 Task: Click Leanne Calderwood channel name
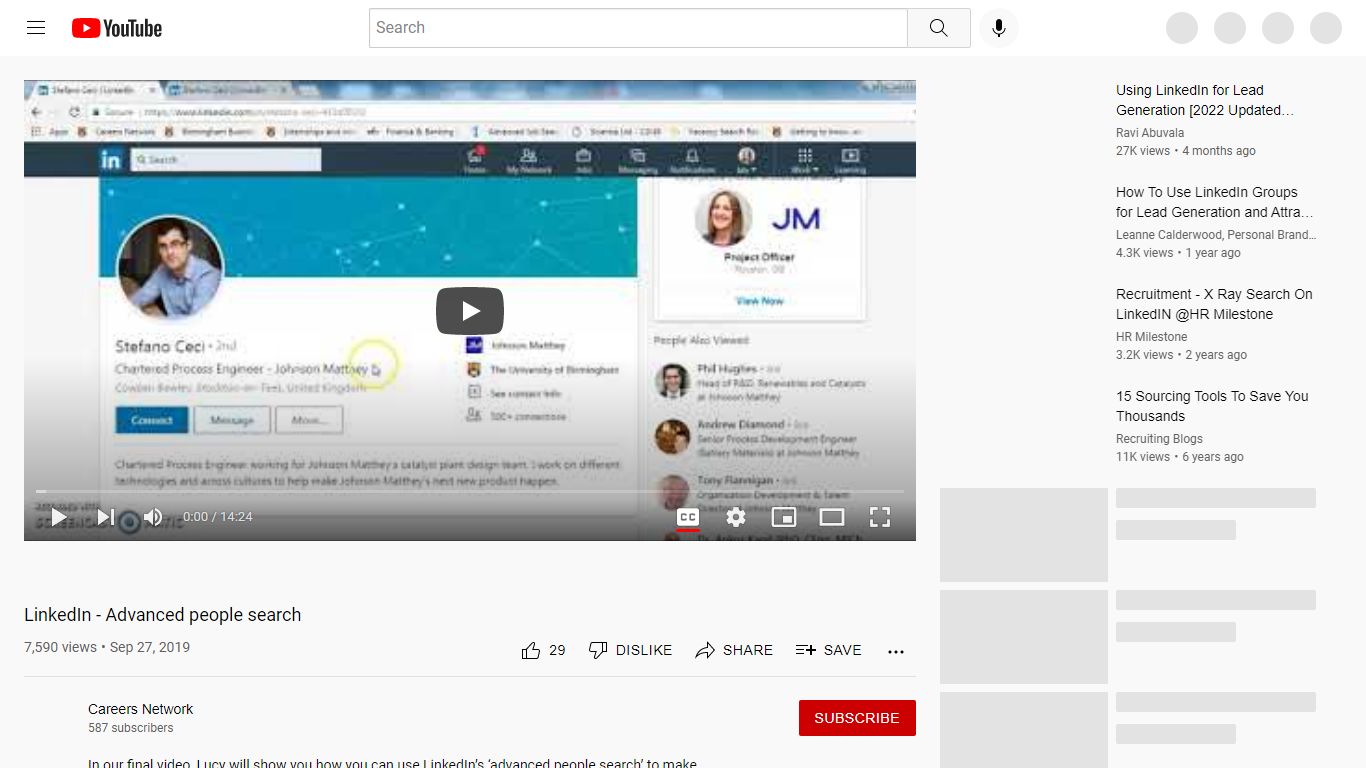tap(1216, 235)
